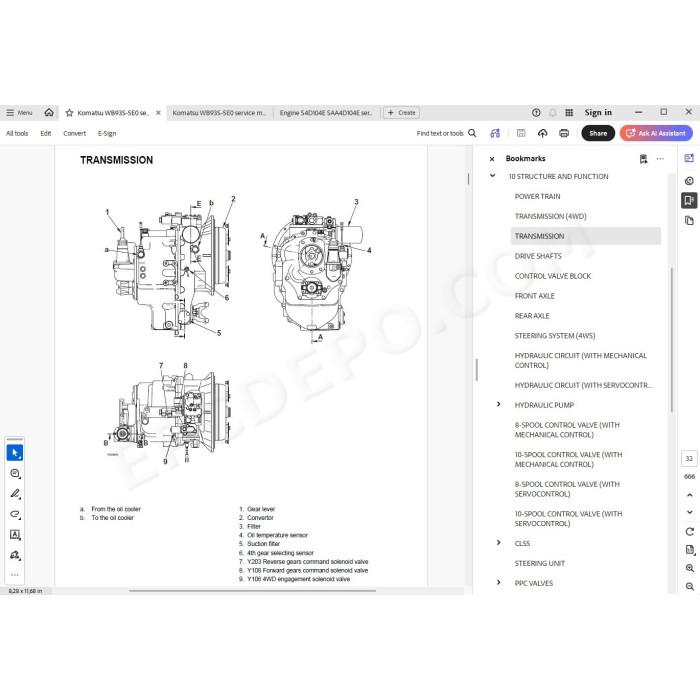This screenshot has height=700, width=700.
Task: Switch to Engine S4D104E SAA4D104E tab
Action: click(325, 113)
